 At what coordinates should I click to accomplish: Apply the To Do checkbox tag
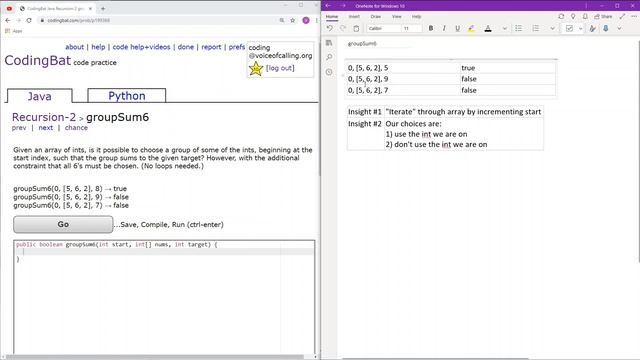coord(569,28)
